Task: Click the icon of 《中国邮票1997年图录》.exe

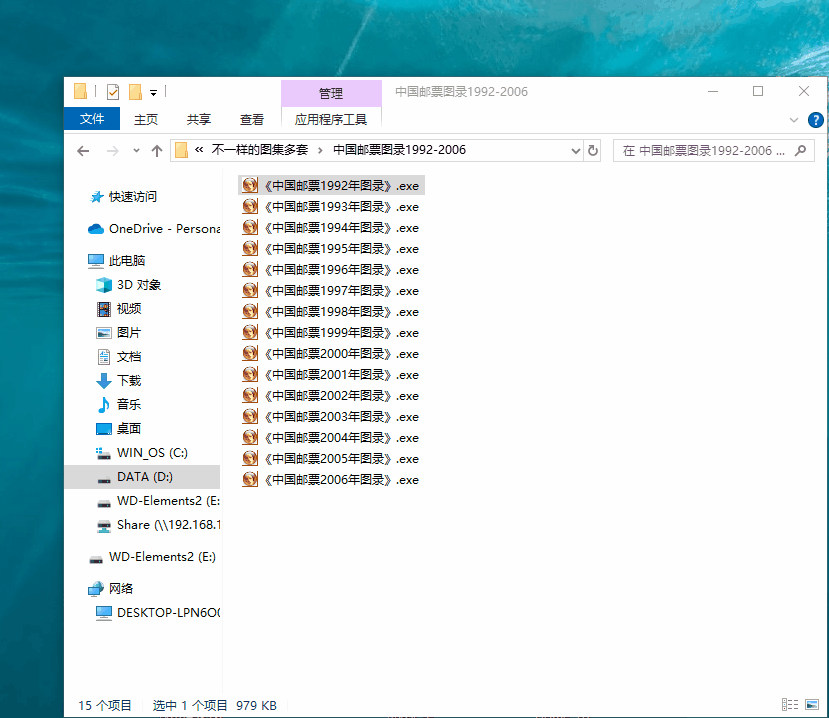Action: (250, 290)
